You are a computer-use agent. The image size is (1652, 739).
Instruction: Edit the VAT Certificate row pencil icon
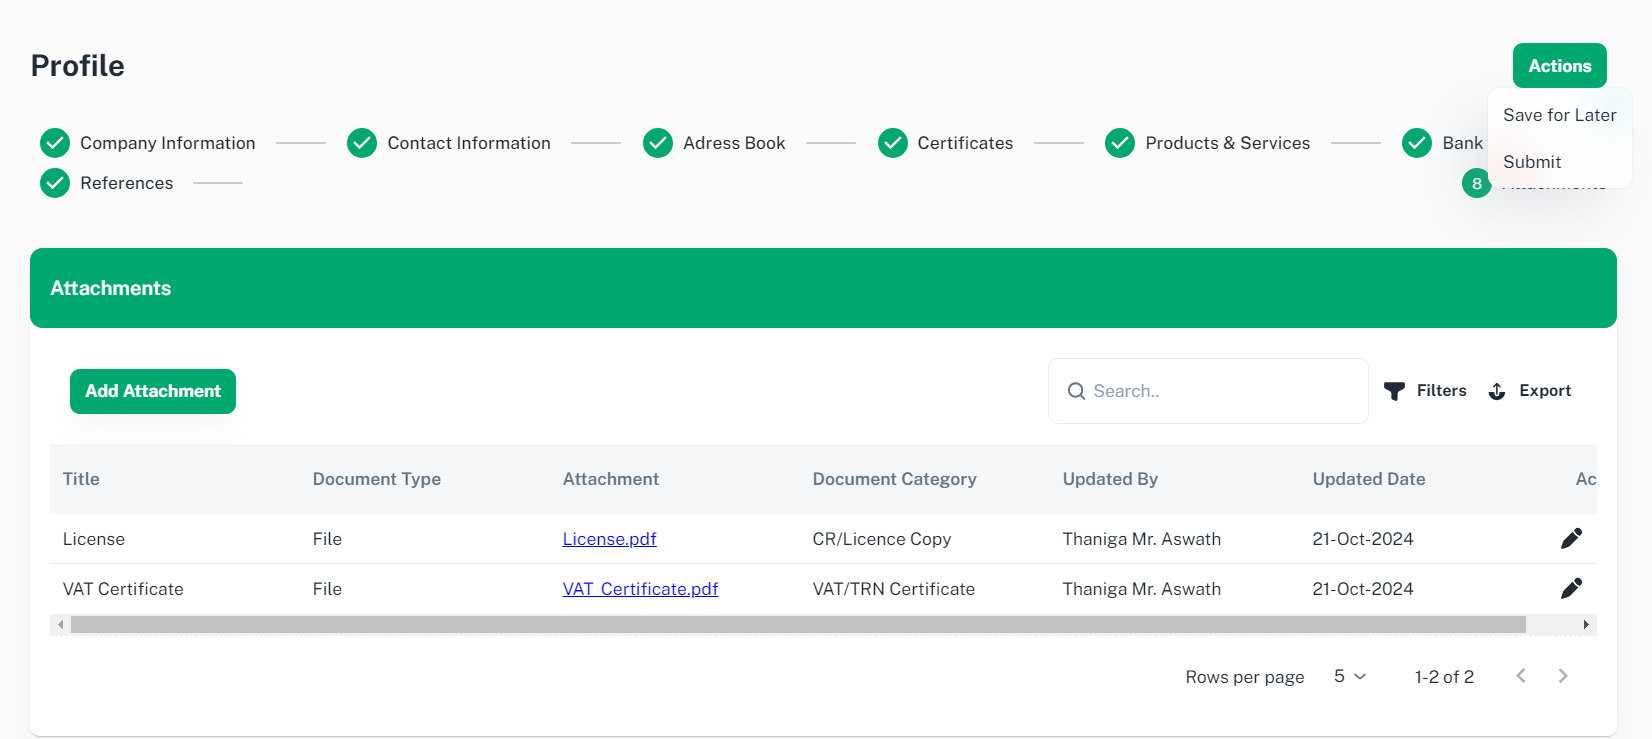(x=1571, y=589)
